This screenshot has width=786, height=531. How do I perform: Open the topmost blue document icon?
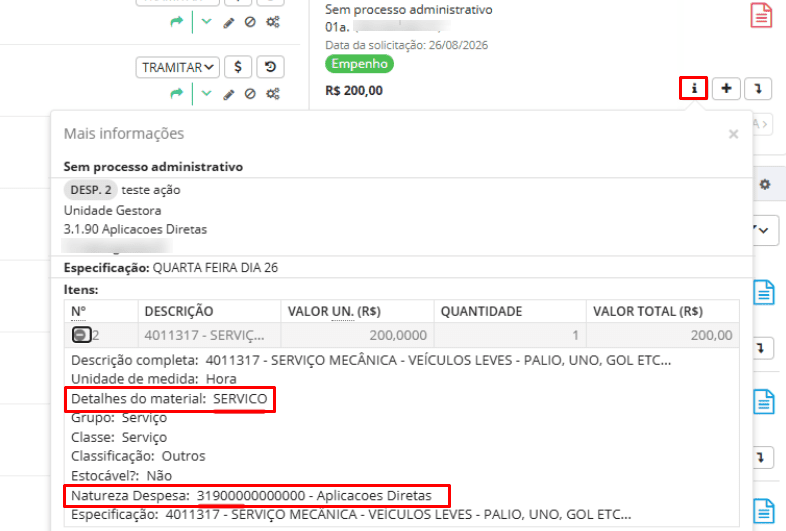pyautogui.click(x=764, y=292)
